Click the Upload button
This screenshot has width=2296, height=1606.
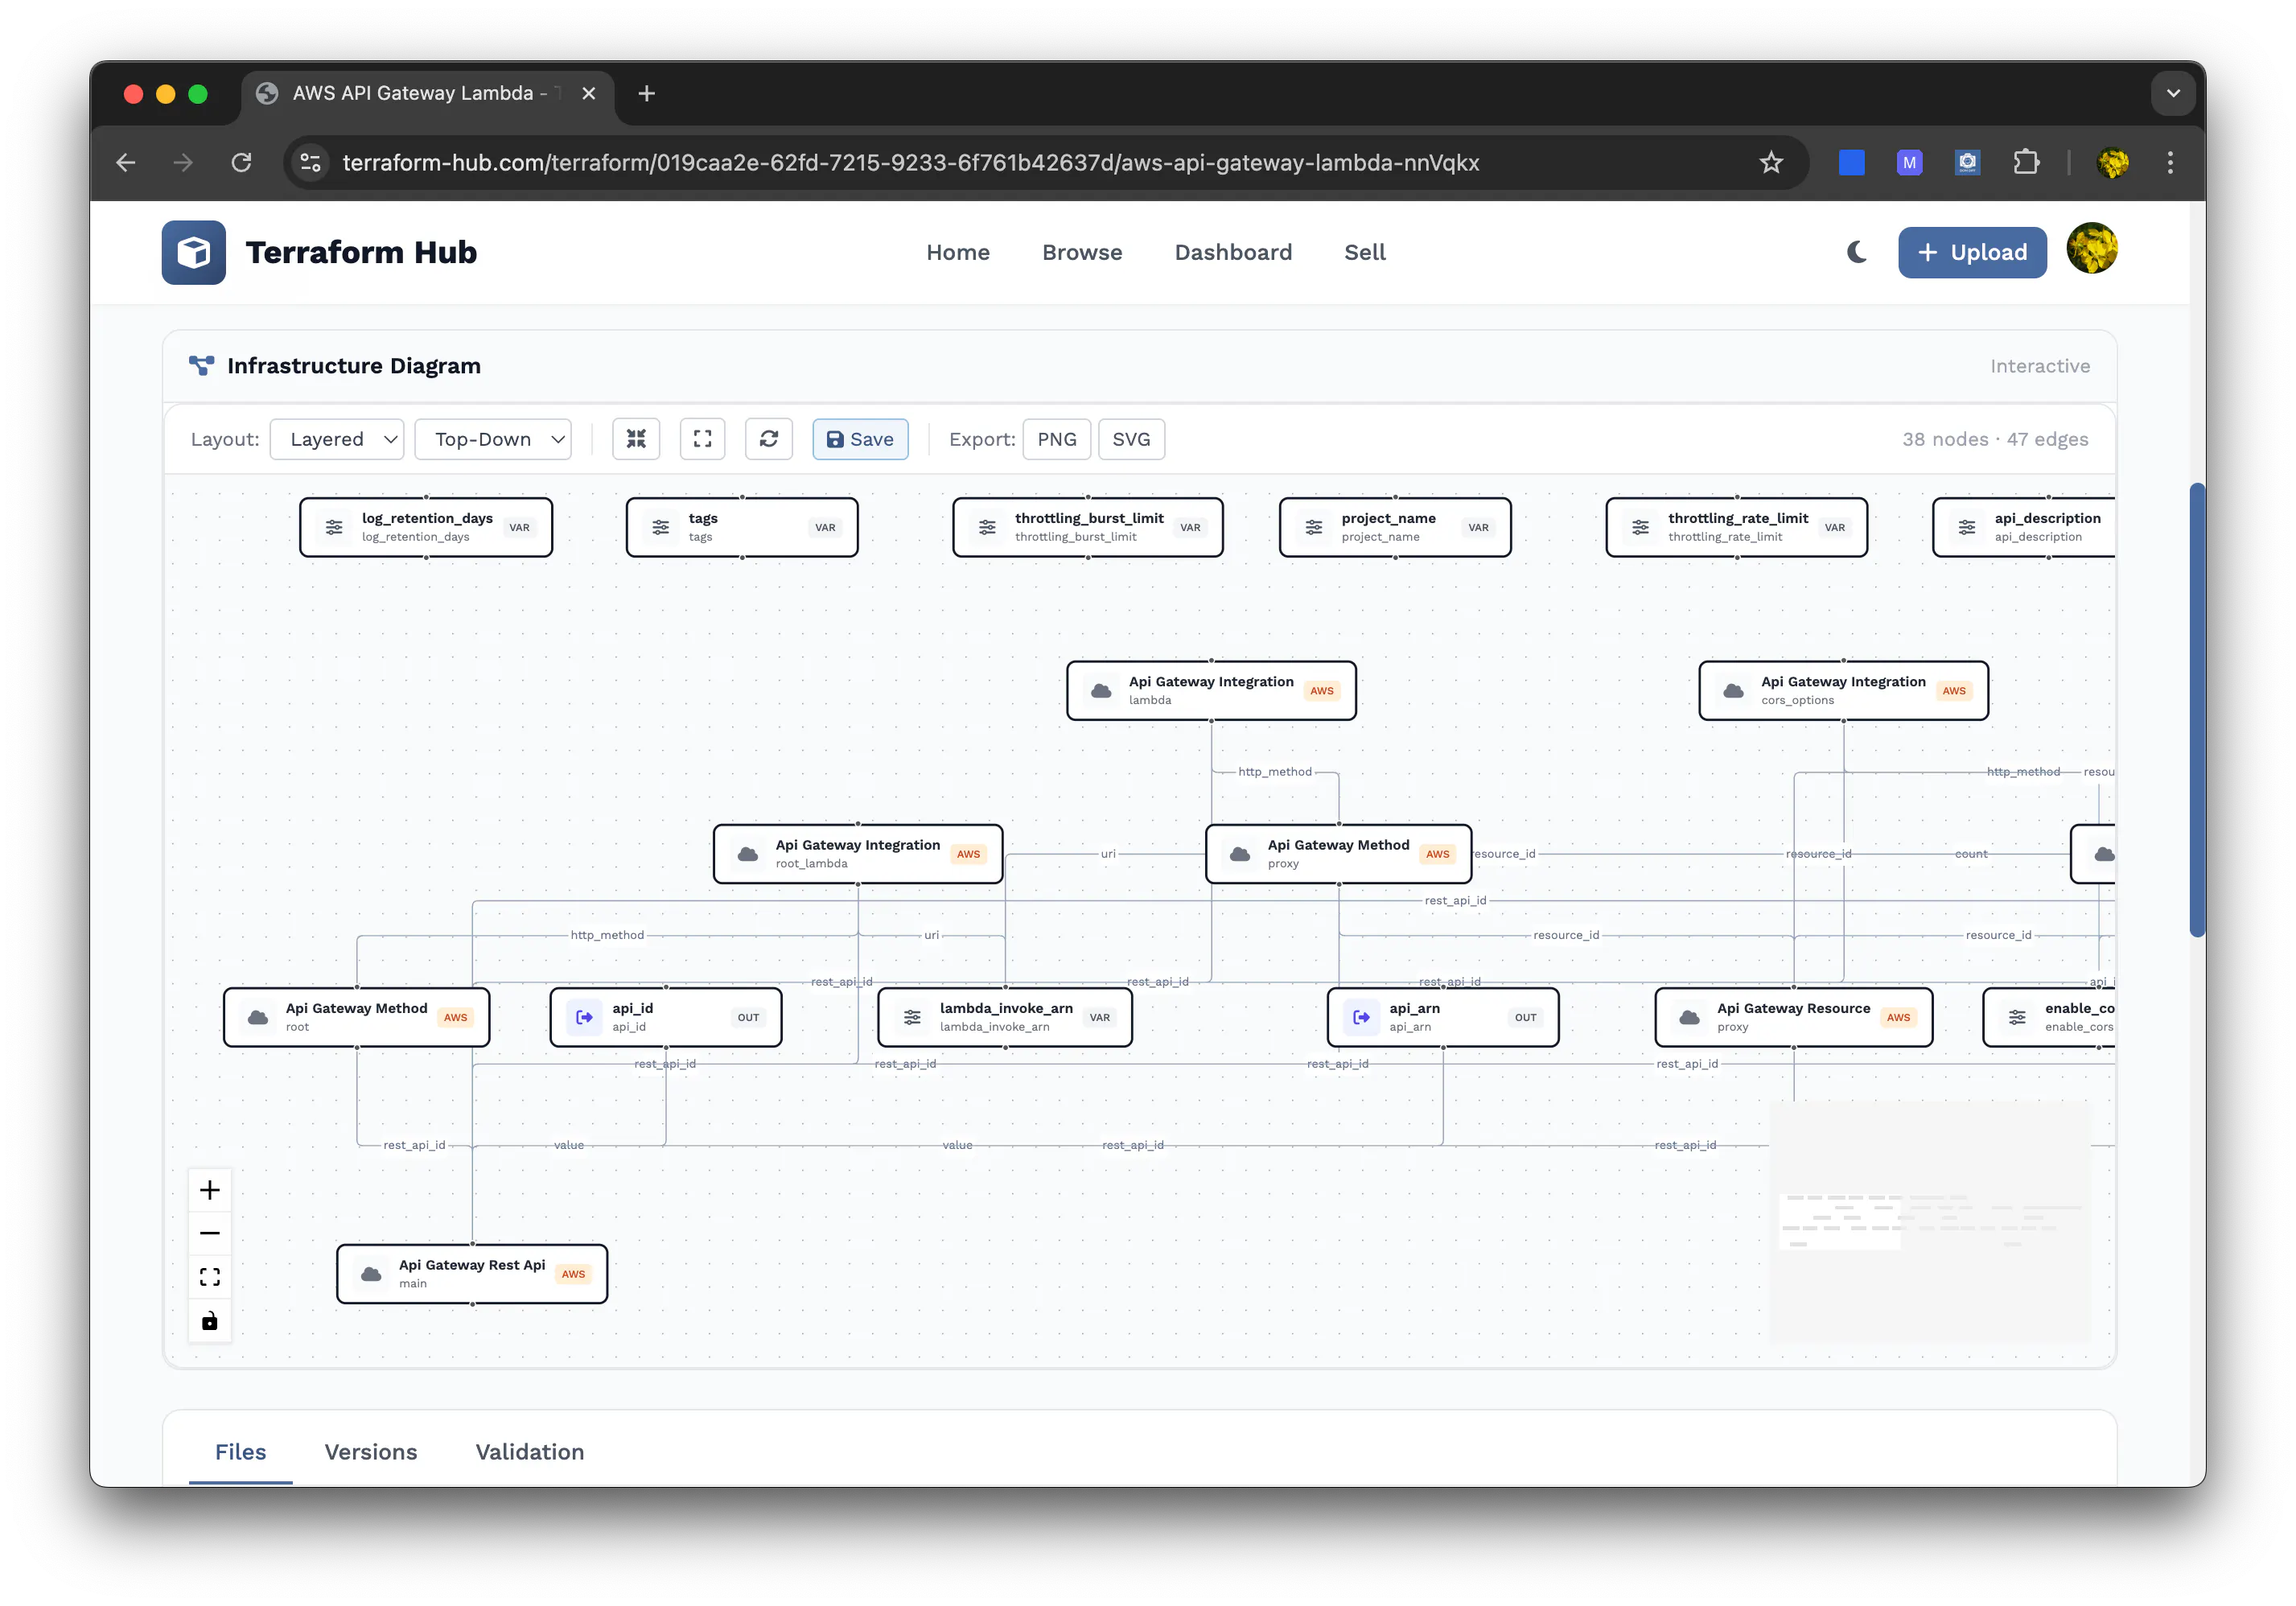pos(1972,252)
